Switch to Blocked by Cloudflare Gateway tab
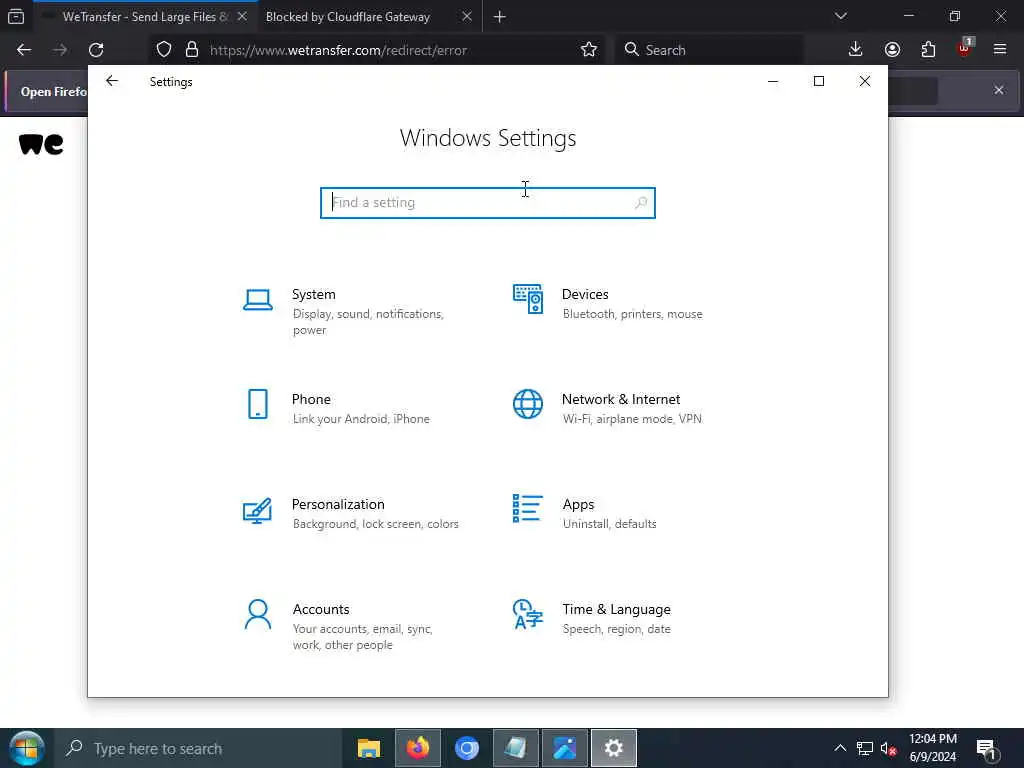The height and width of the screenshot is (768, 1024). click(347, 17)
